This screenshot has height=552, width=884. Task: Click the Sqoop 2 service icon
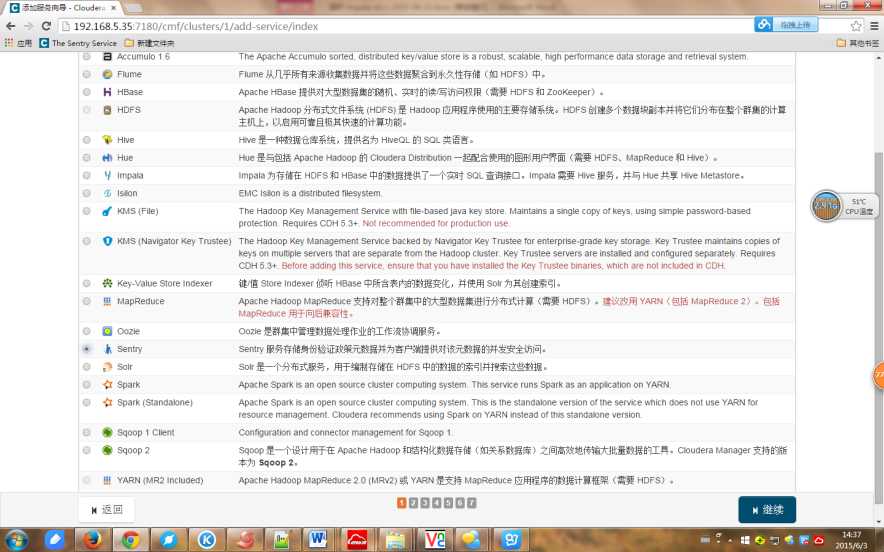coord(107,451)
